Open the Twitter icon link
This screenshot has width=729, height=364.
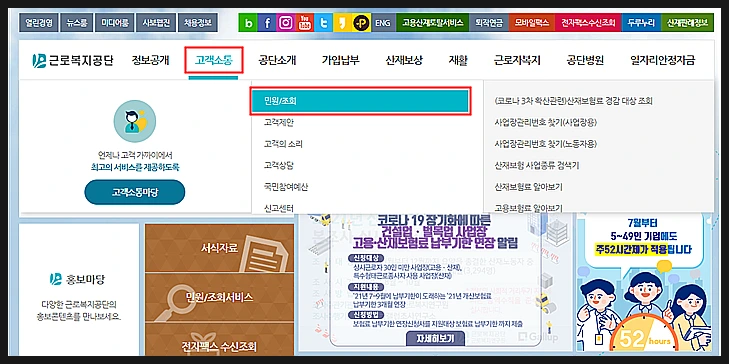point(324,22)
